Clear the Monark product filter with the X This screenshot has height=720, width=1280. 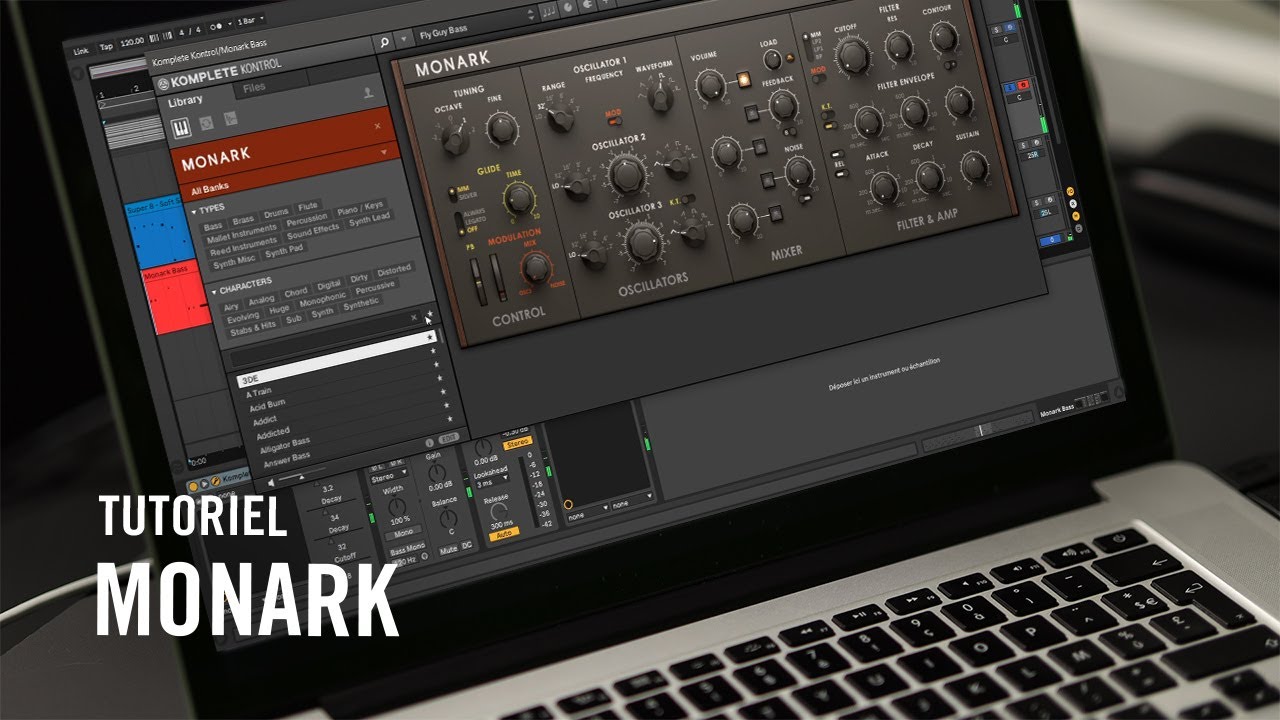[x=377, y=126]
